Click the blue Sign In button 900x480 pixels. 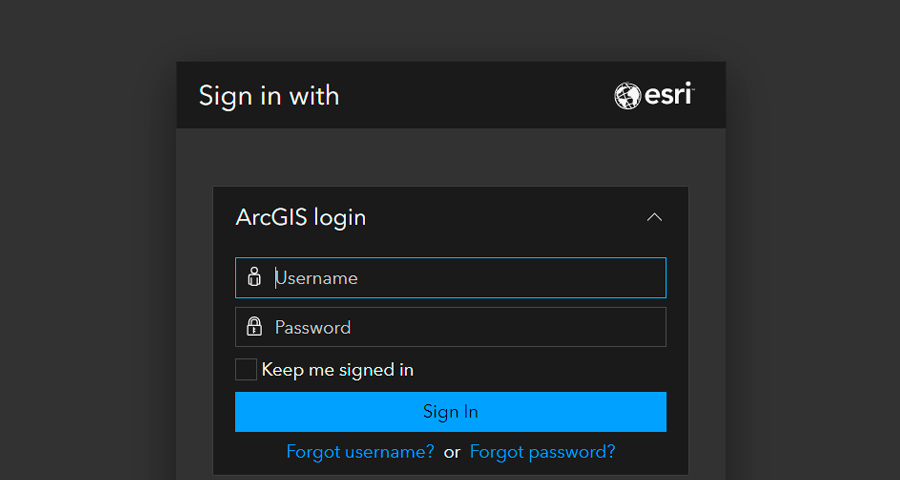451,412
